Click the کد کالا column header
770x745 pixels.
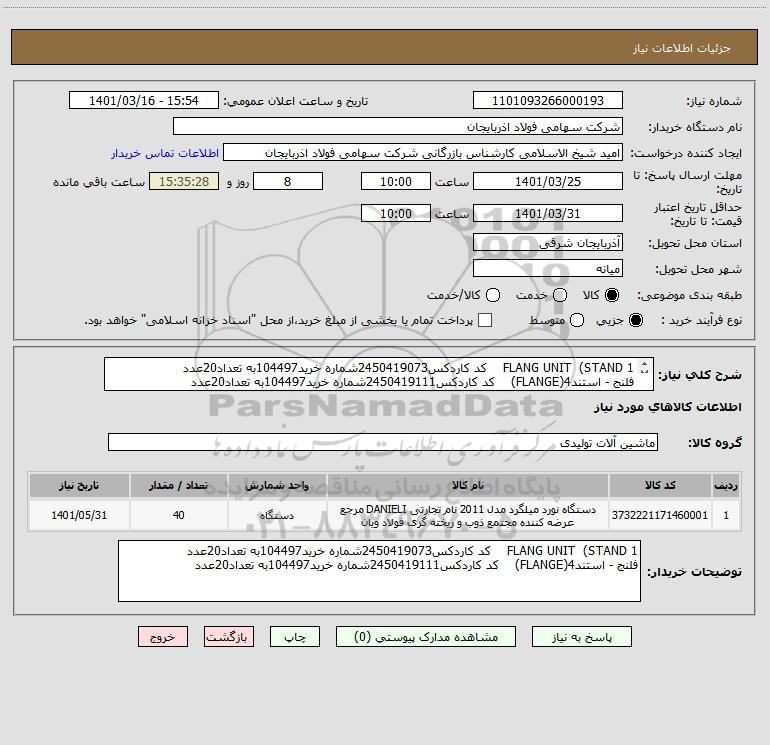[x=660, y=485]
